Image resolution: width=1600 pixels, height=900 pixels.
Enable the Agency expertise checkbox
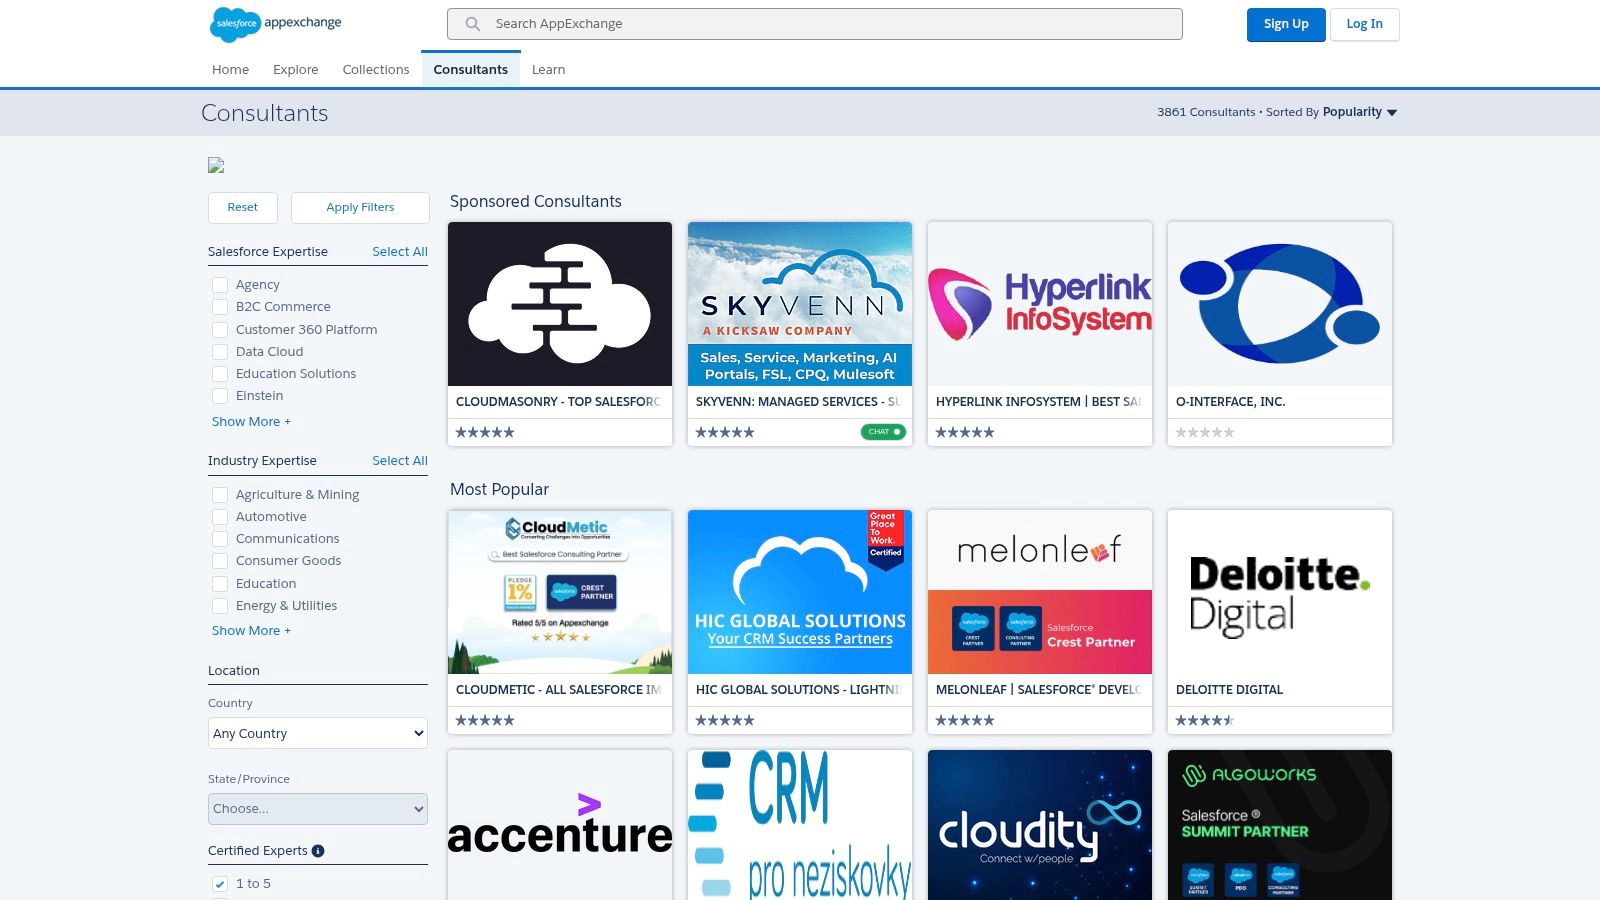click(220, 285)
